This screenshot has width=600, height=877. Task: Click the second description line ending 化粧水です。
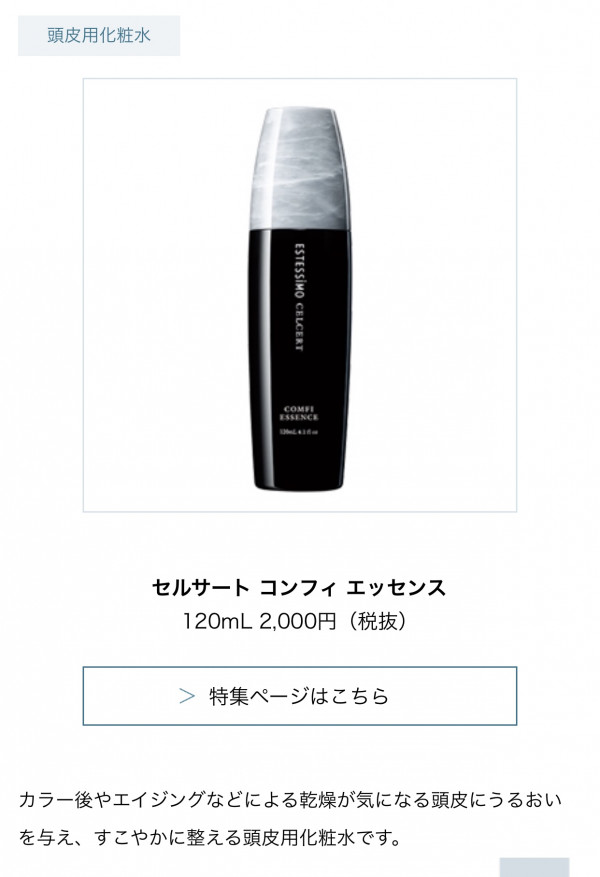click(x=210, y=837)
